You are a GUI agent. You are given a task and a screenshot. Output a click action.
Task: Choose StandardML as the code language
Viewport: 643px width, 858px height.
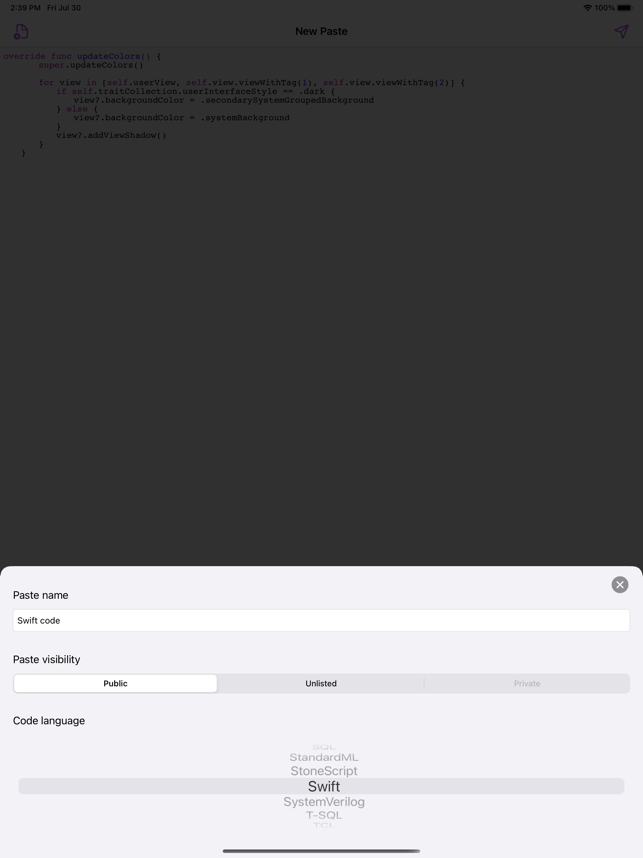point(324,757)
